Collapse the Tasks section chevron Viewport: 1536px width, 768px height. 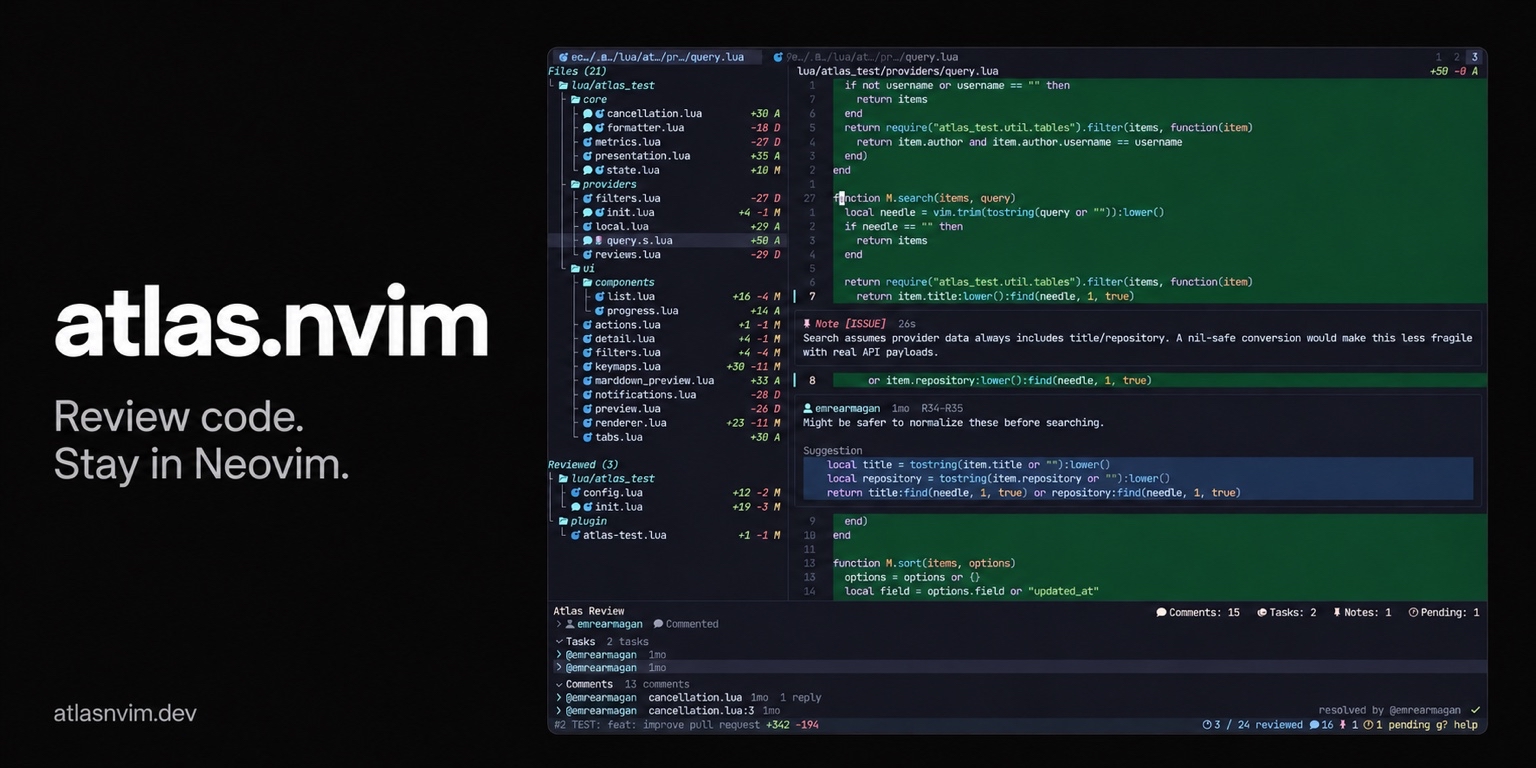pyautogui.click(x=559, y=642)
